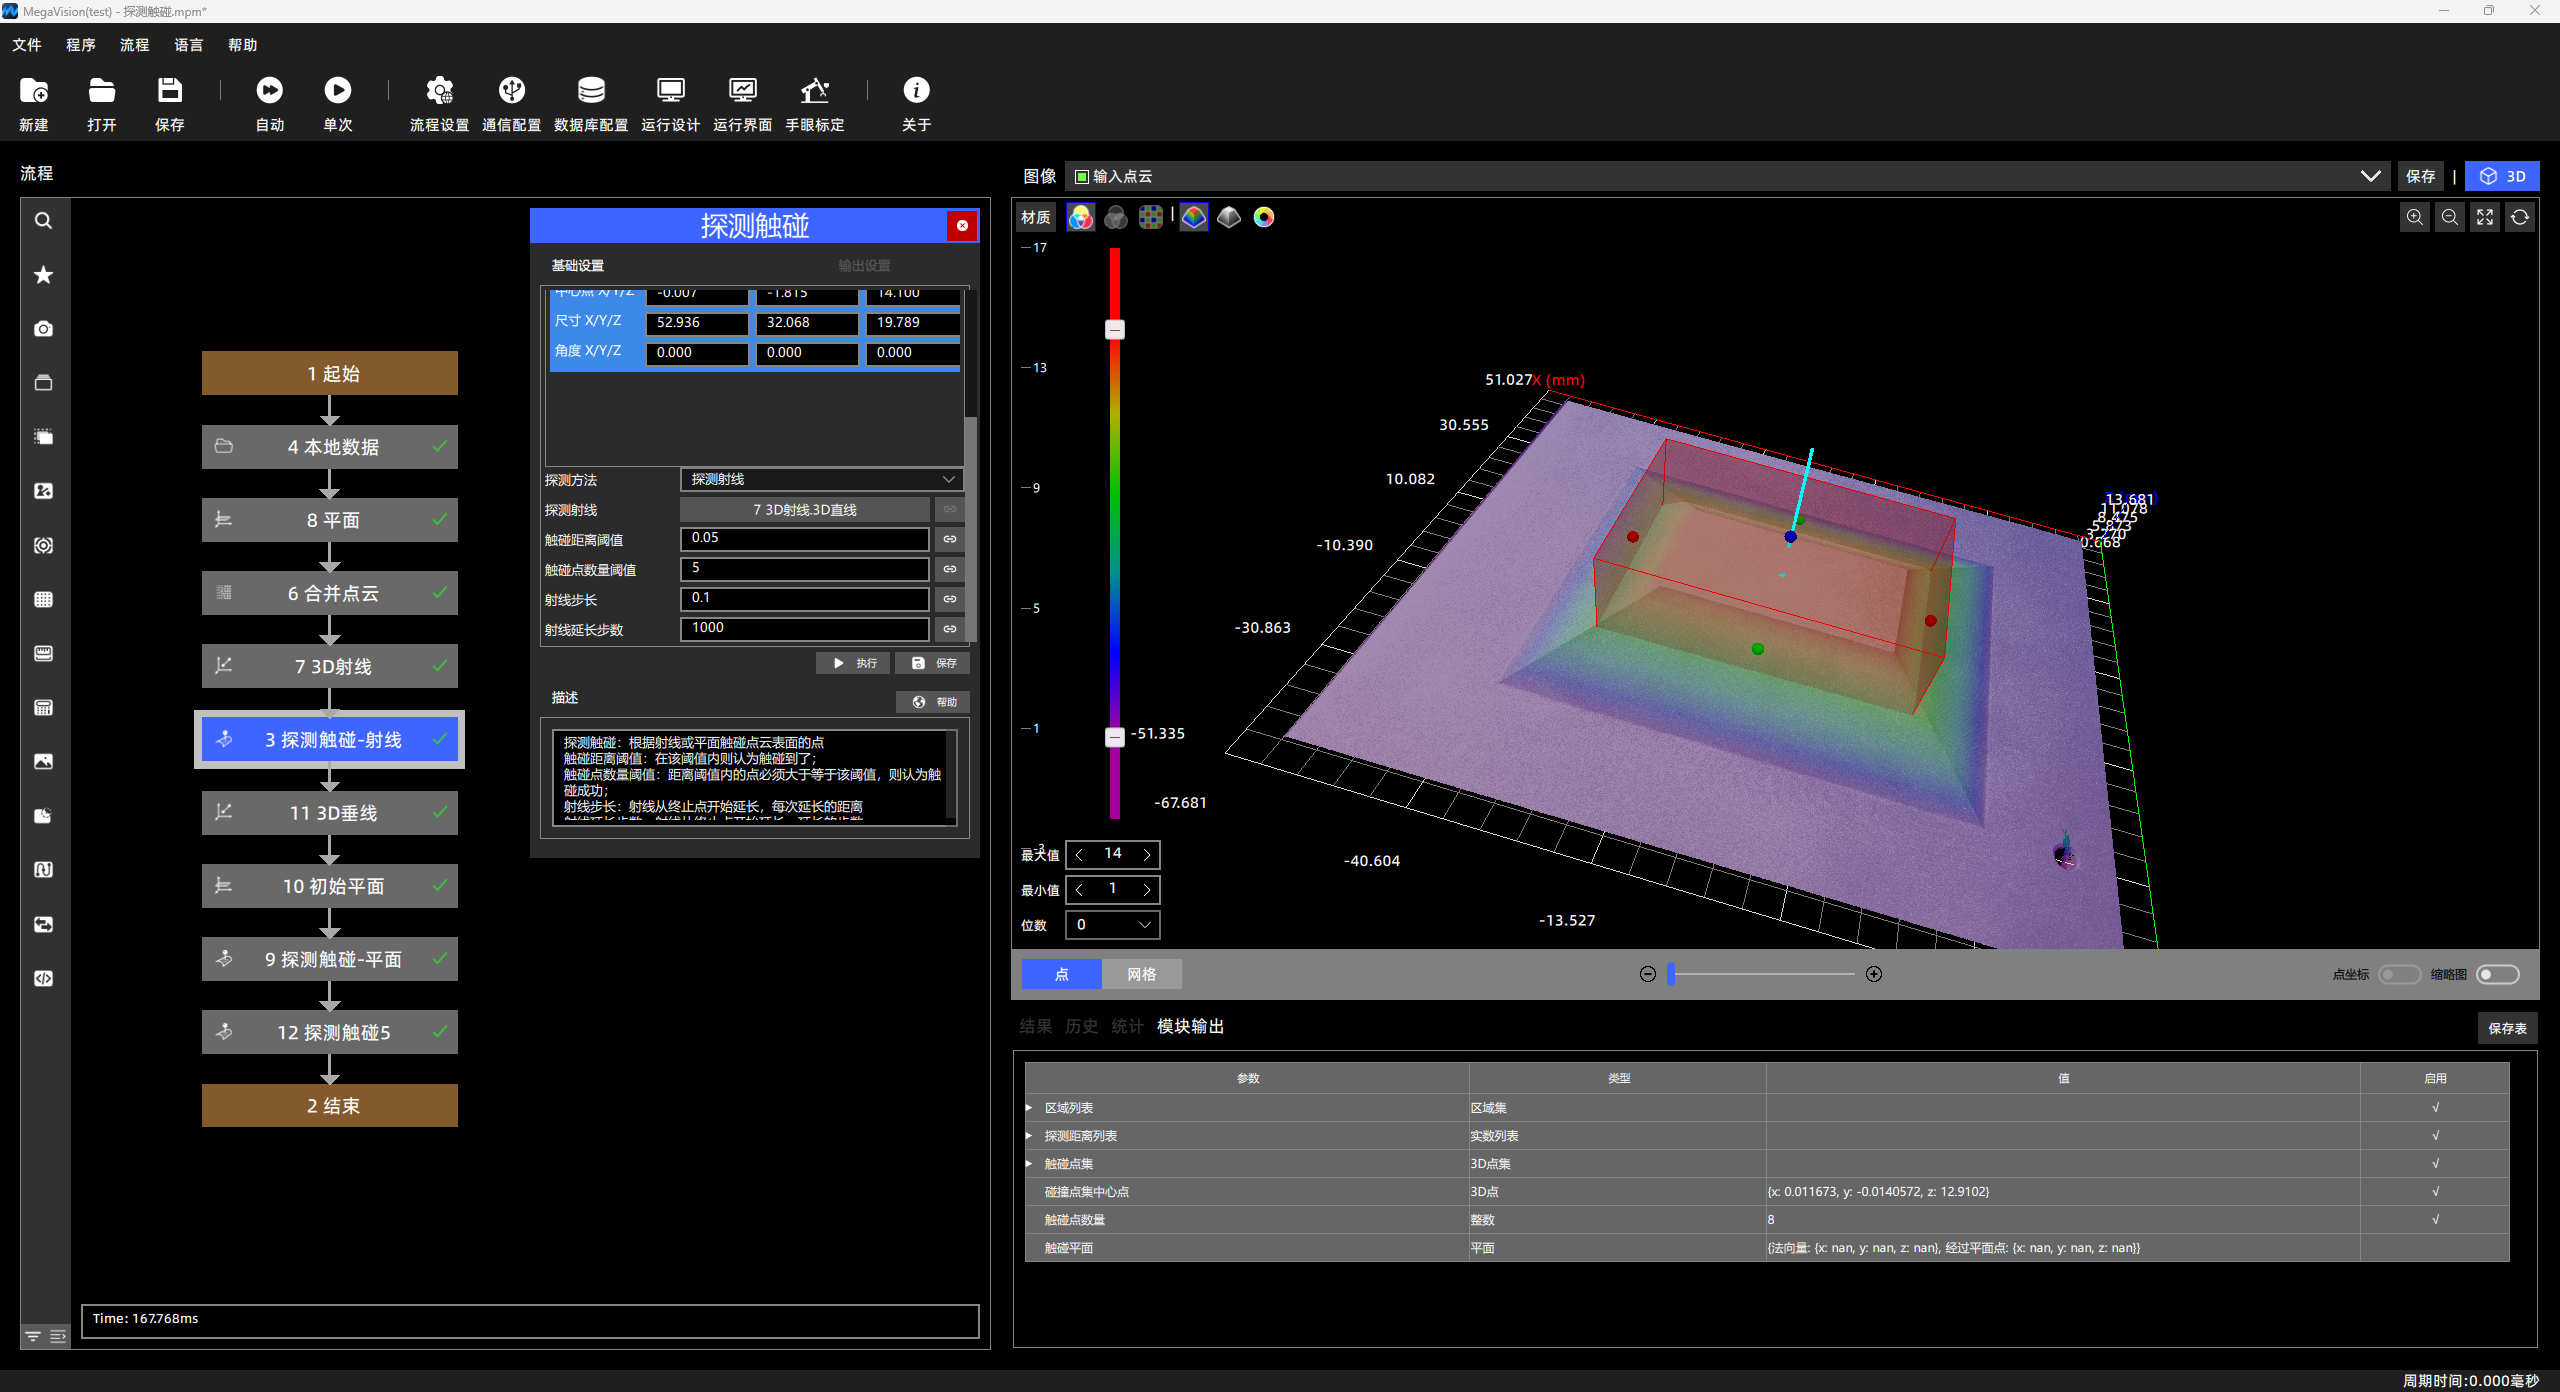This screenshot has height=1392, width=2560.
Task: Click the calculator sidebar icon
Action: pos(43,708)
